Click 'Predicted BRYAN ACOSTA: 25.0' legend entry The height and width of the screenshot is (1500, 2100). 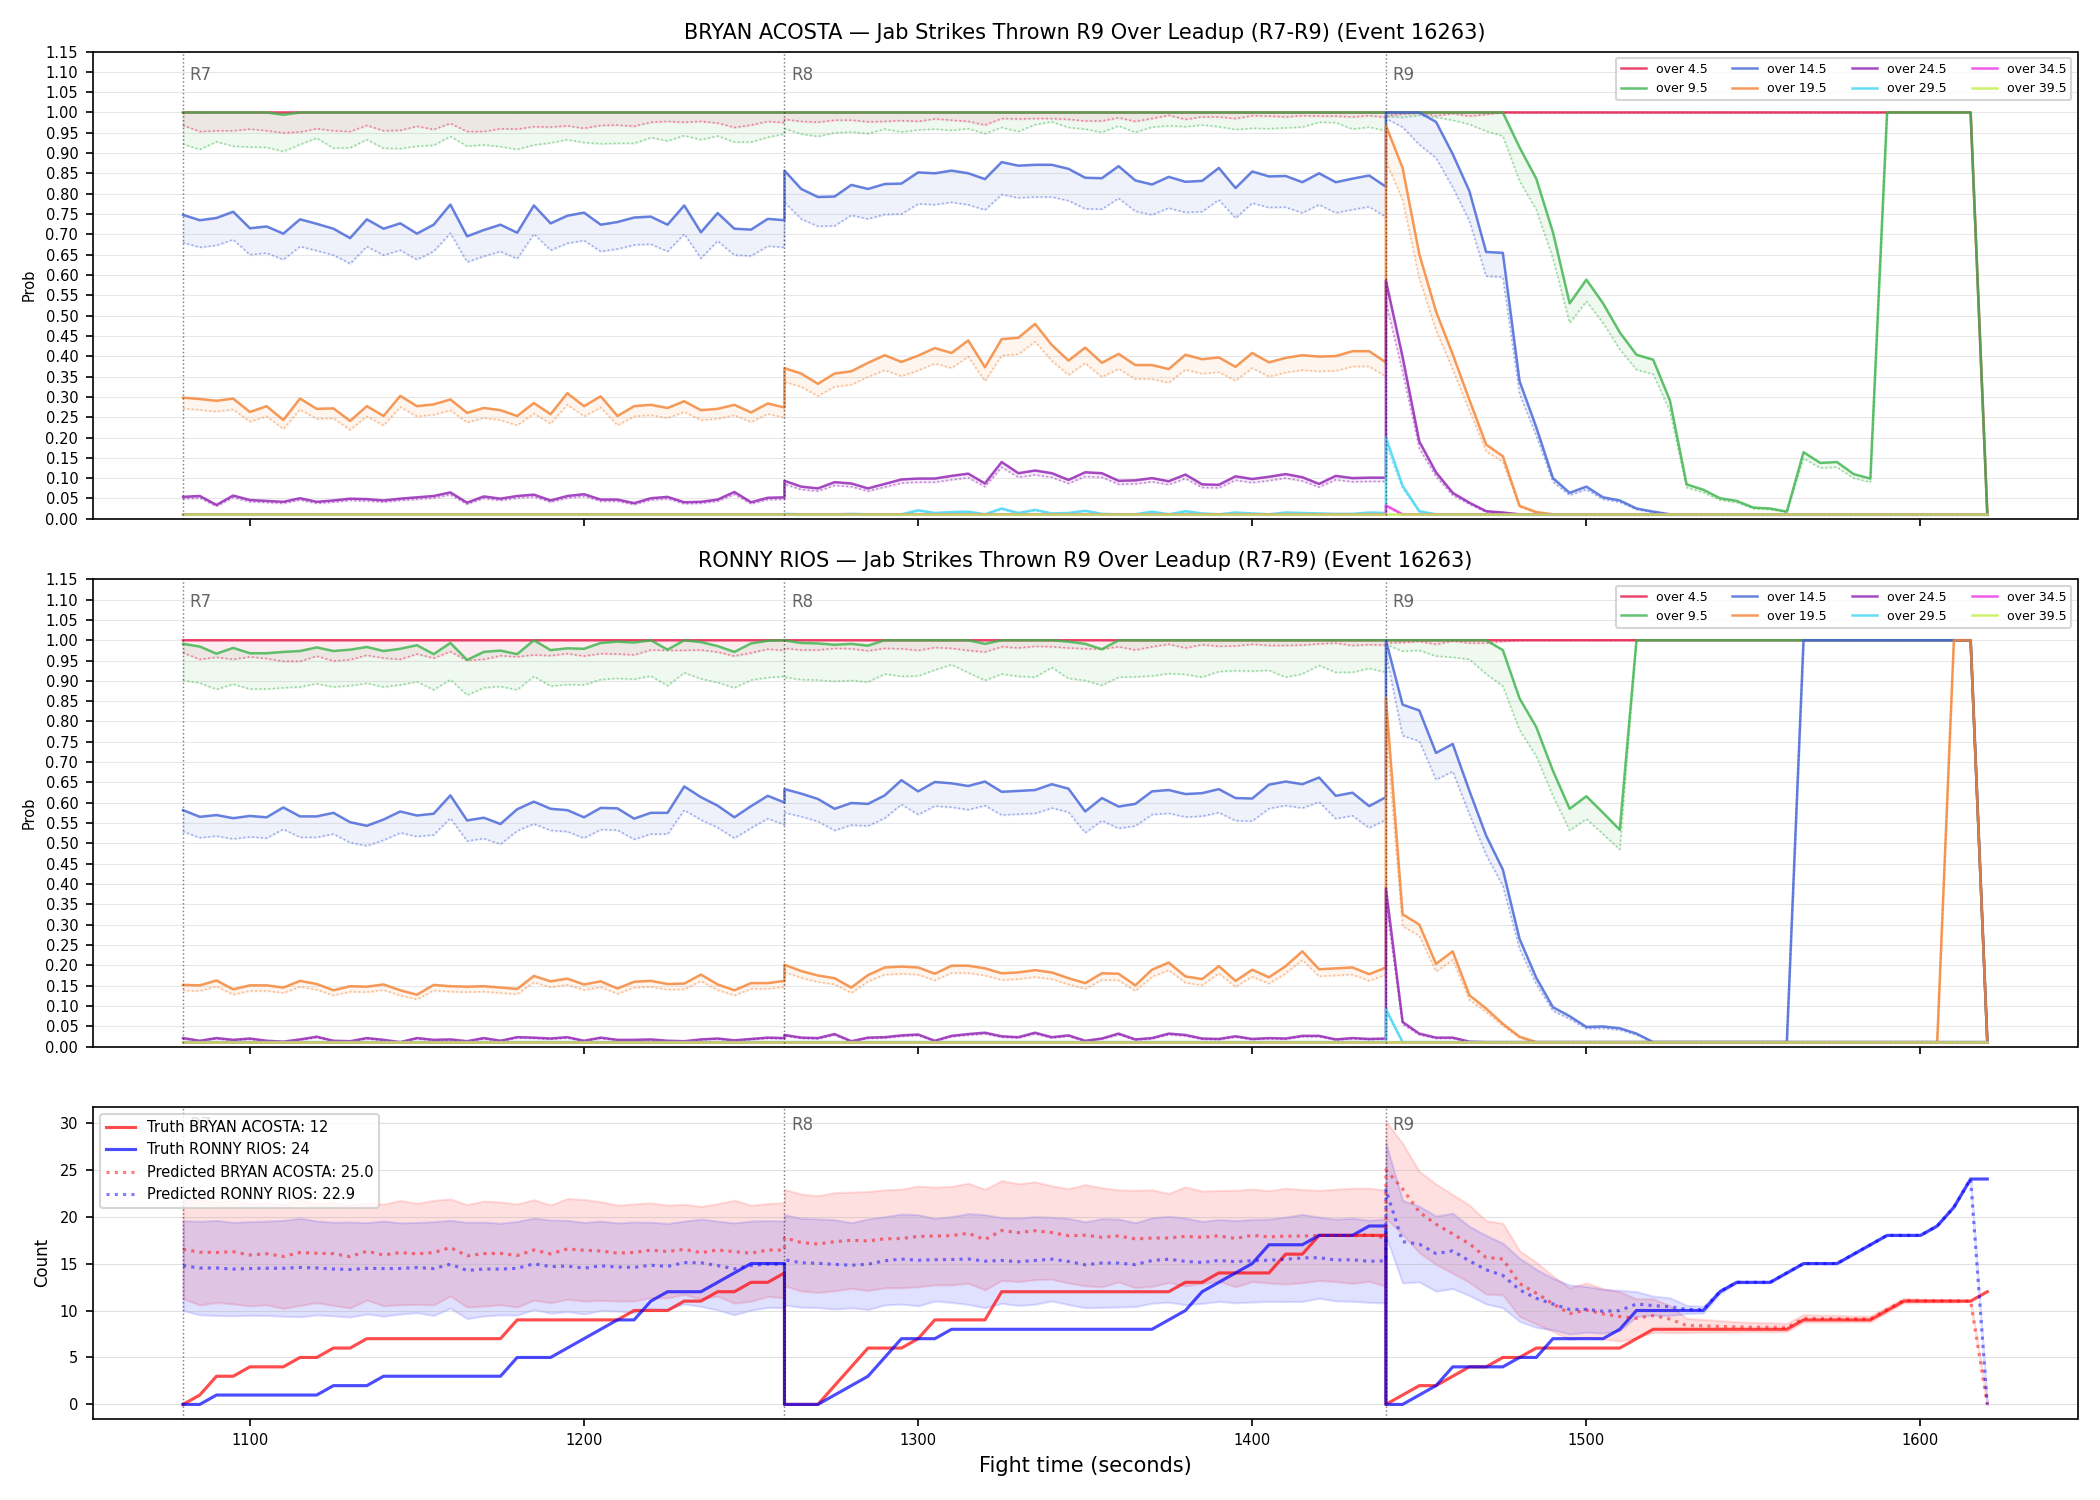[239, 1172]
